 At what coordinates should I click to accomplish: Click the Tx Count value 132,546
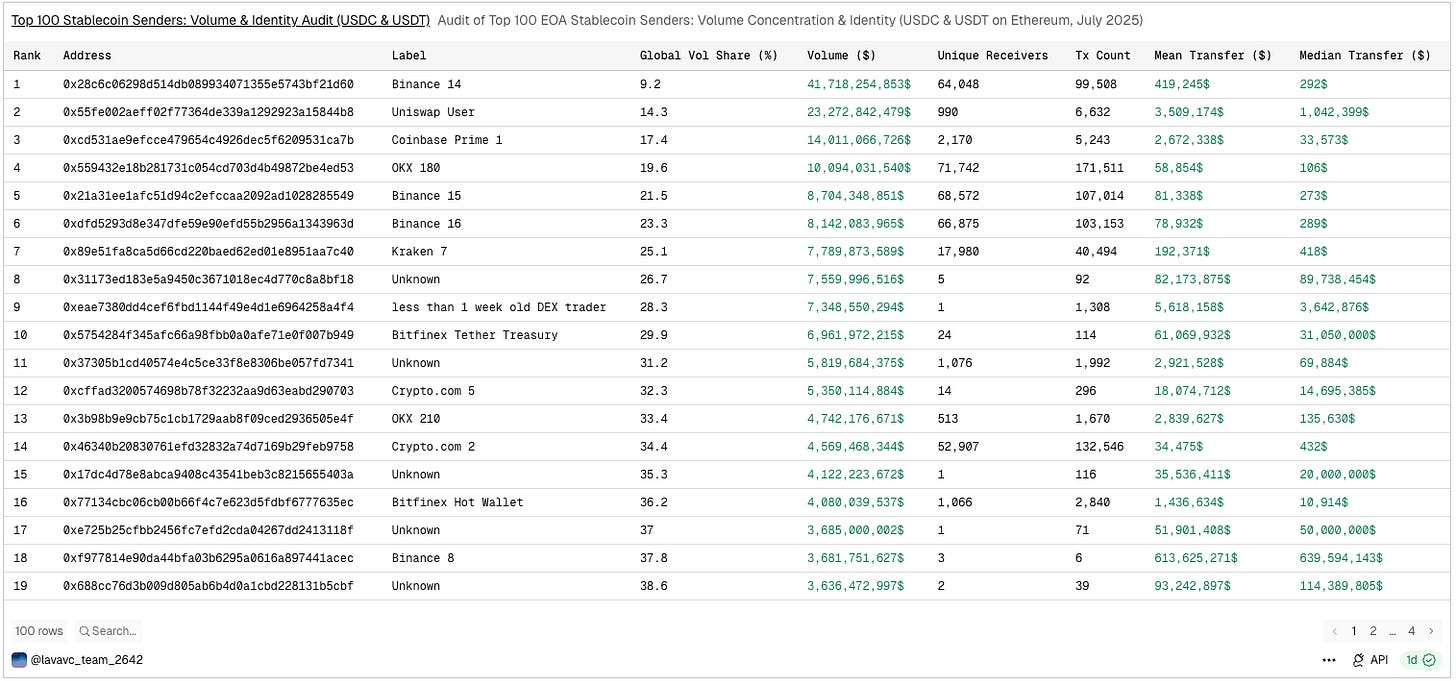[1099, 447]
